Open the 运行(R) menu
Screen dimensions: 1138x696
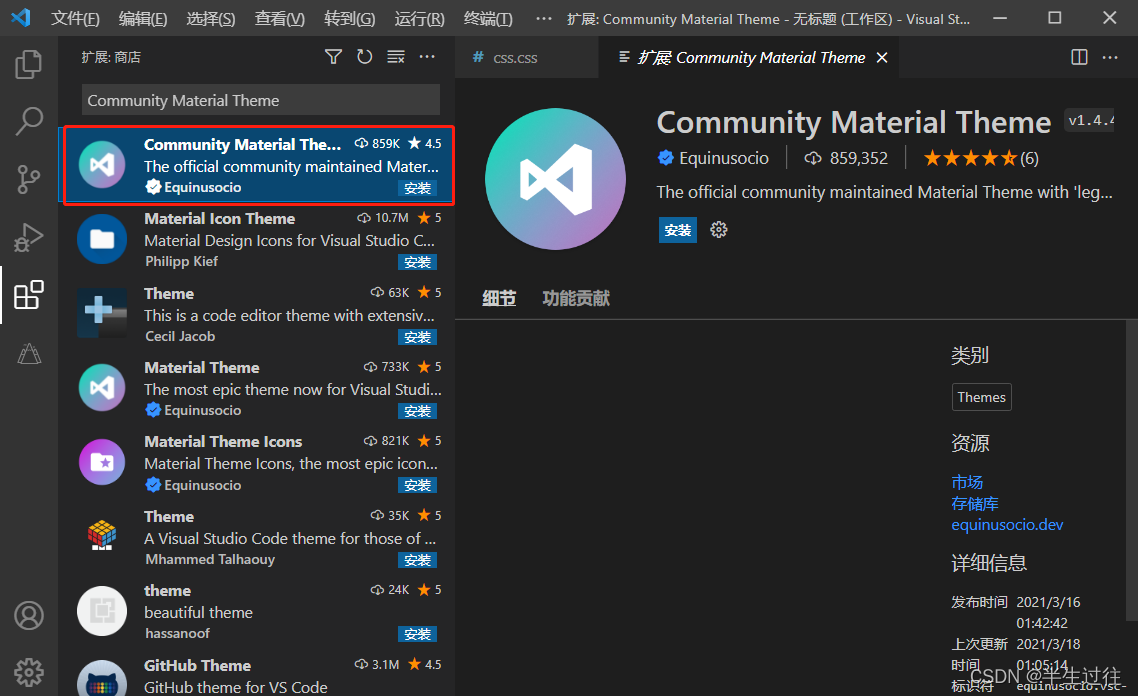[x=419, y=18]
